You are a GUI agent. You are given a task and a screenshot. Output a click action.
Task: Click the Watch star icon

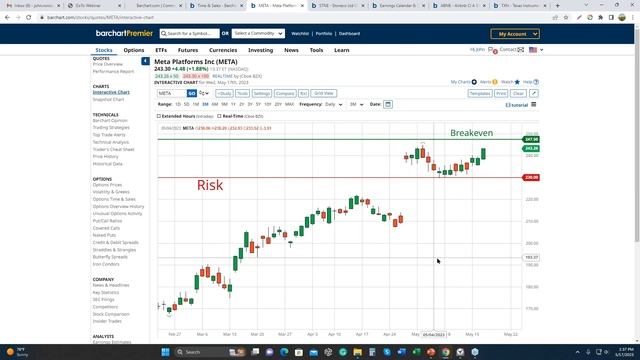pyautogui.click(x=517, y=82)
